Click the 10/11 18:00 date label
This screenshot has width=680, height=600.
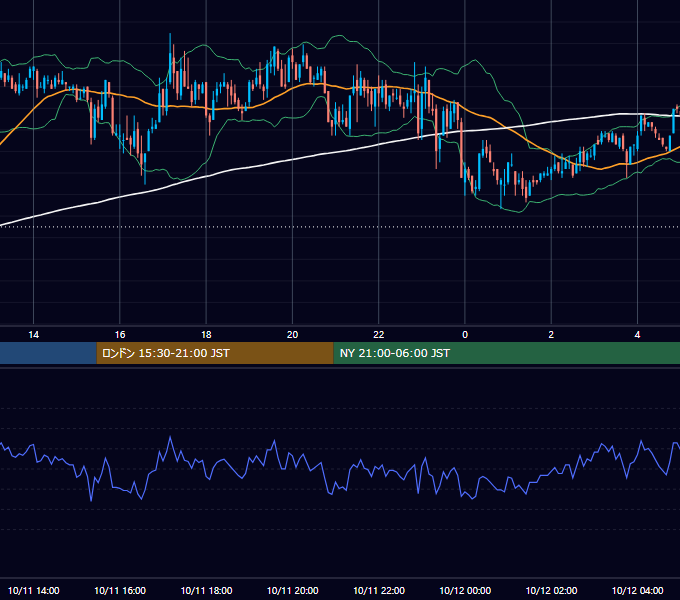click(206, 590)
